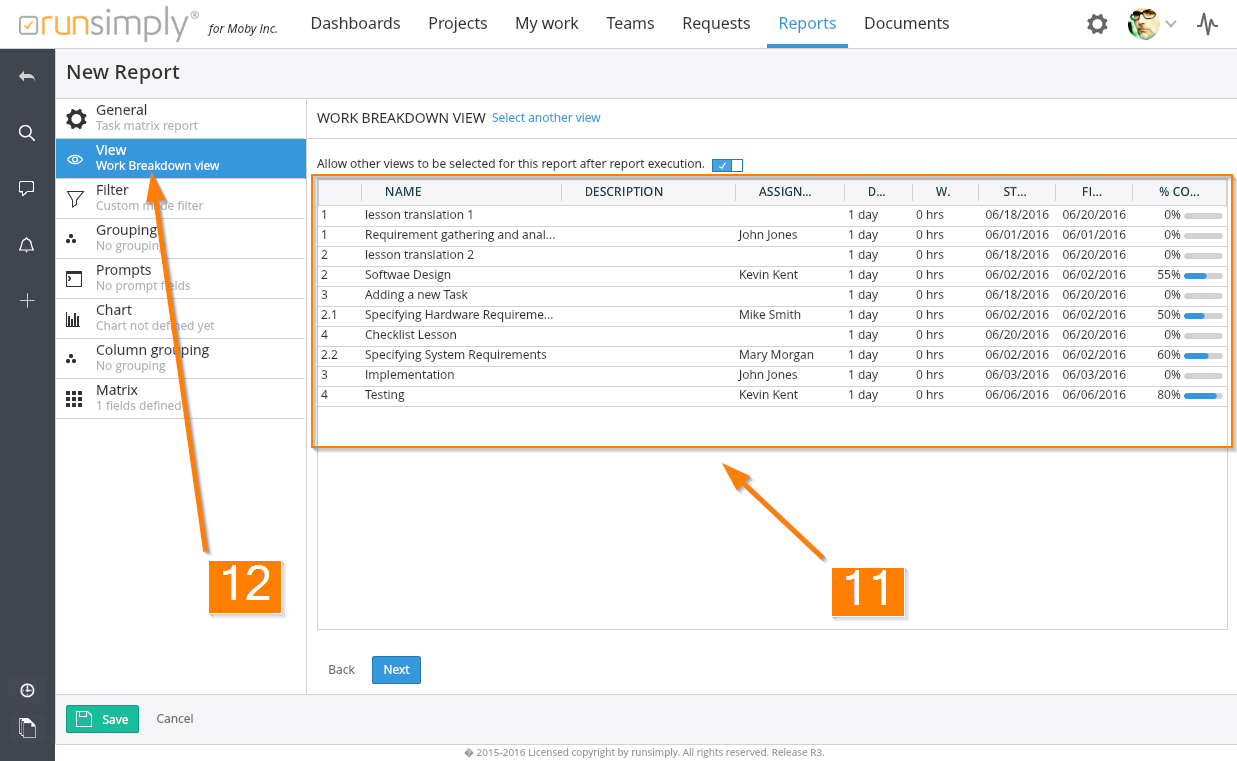
Task: Click the Select another view link
Action: 546,118
